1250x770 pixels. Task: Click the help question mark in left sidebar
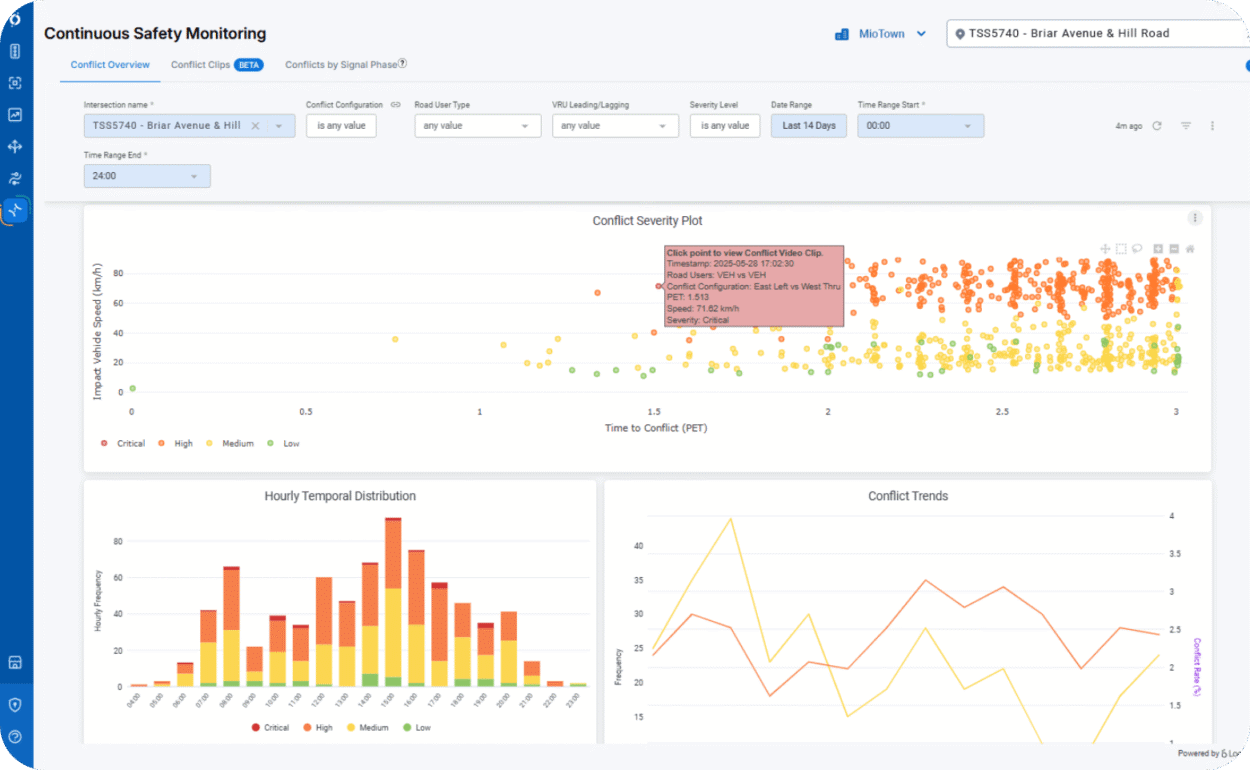pos(15,737)
